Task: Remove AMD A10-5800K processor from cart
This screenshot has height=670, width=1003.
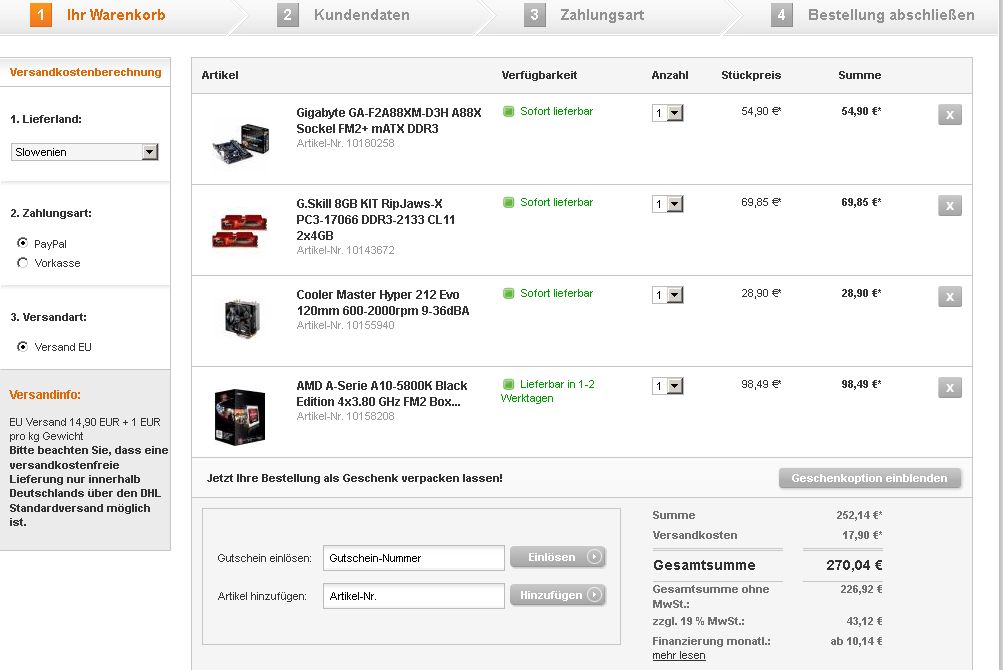Action: click(x=949, y=388)
